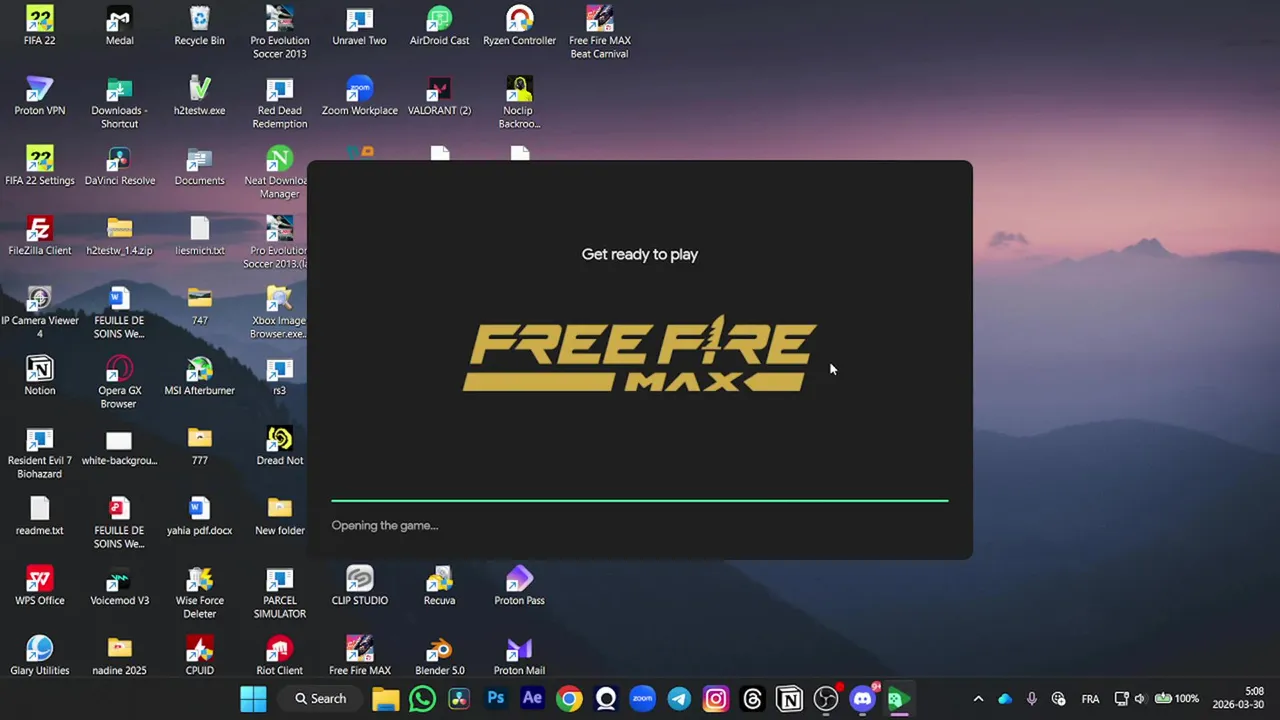Viewport: 1280px width, 720px height.
Task: Click the green game loading progress bar
Action: point(640,500)
